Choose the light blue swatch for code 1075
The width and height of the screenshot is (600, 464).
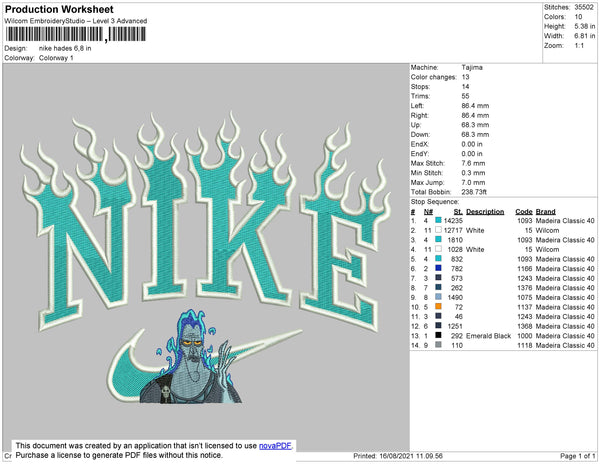438,297
